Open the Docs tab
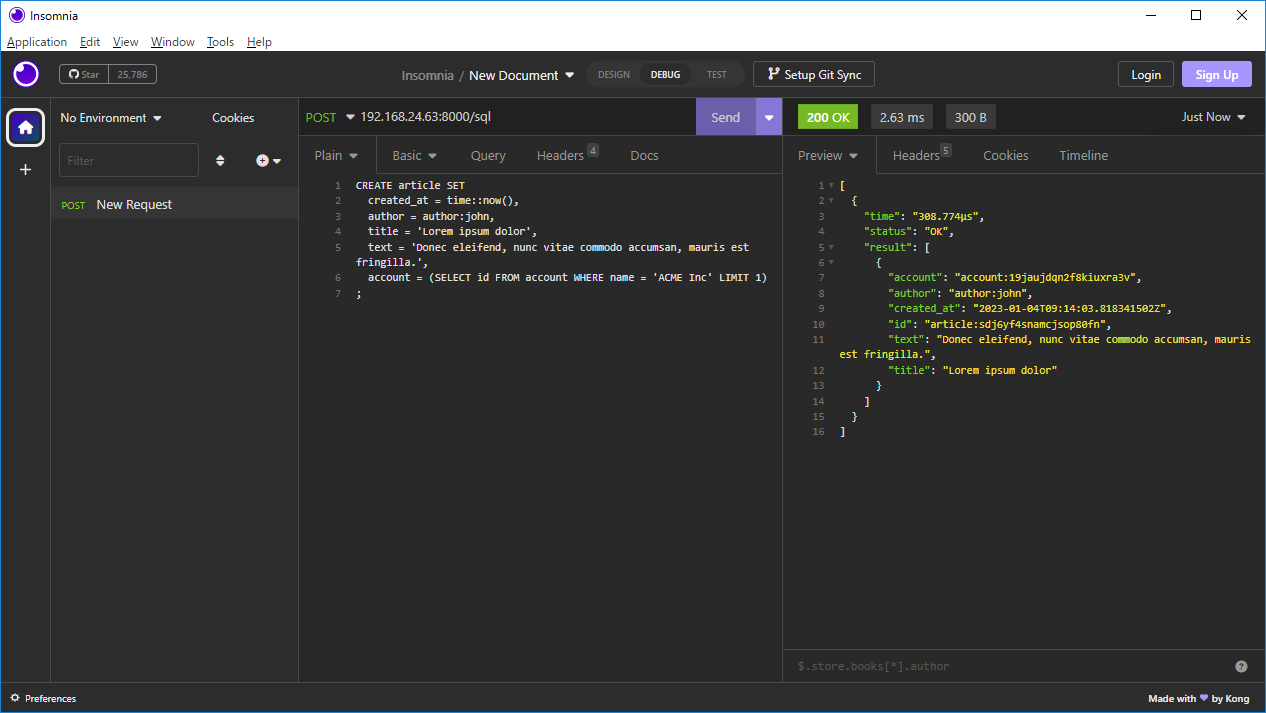The height and width of the screenshot is (713, 1266). tap(644, 155)
